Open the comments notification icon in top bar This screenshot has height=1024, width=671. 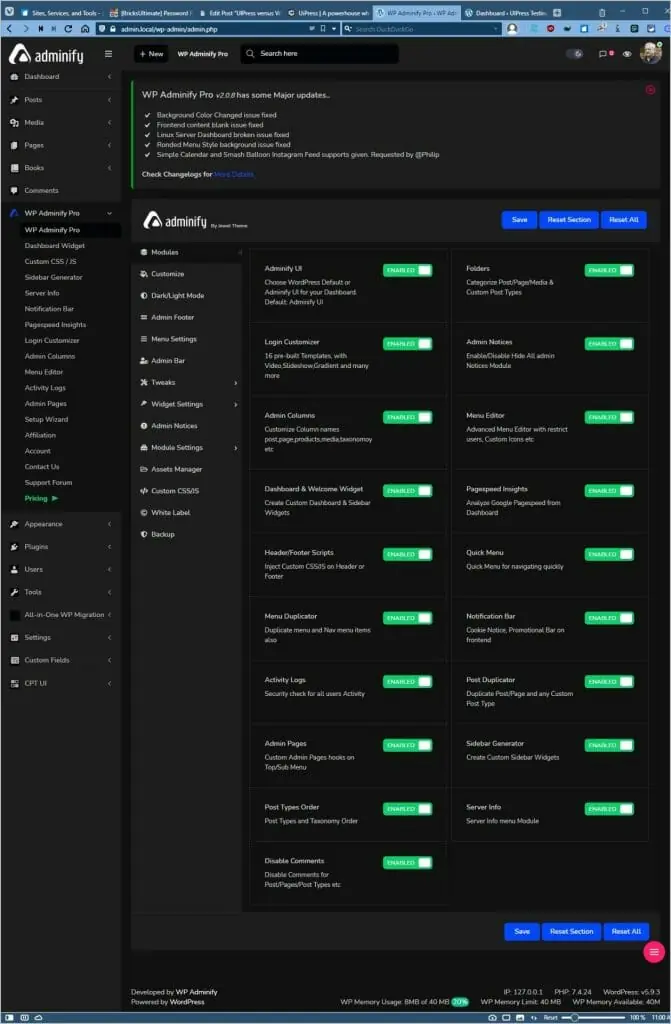tap(602, 54)
